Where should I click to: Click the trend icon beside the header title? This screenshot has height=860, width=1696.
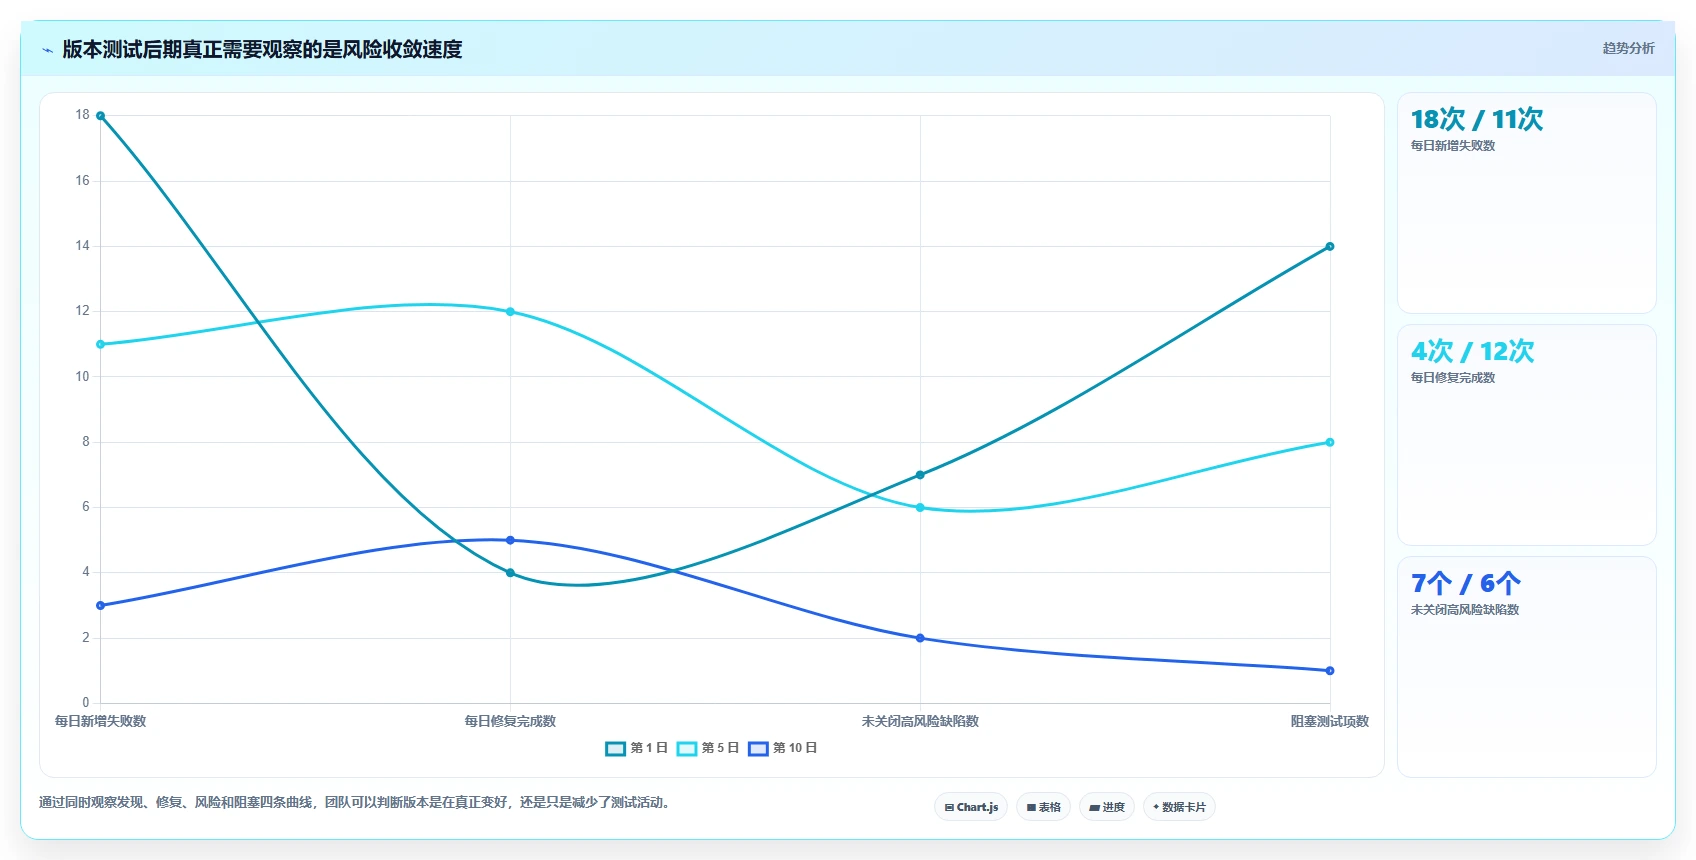[47, 49]
